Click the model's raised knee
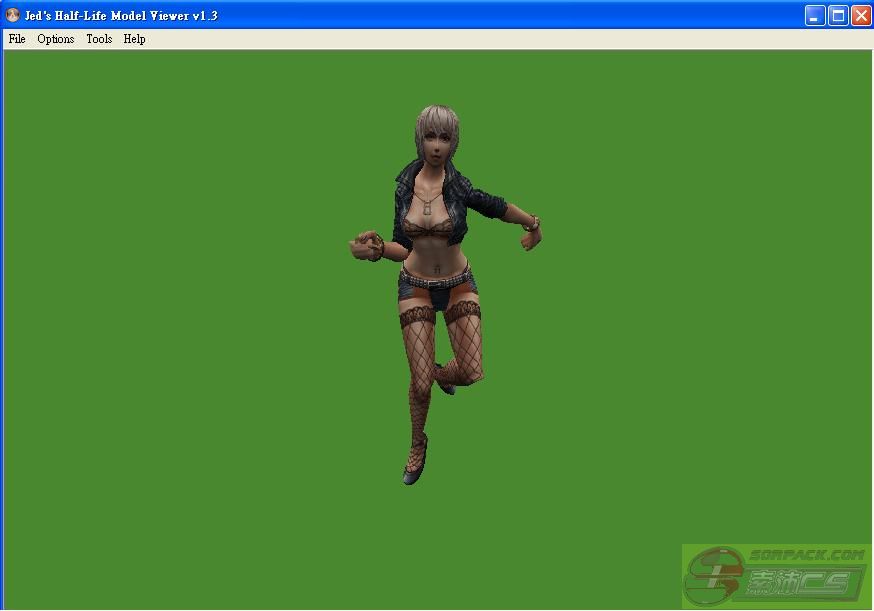Image resolution: width=874 pixels, height=611 pixels. click(x=472, y=372)
